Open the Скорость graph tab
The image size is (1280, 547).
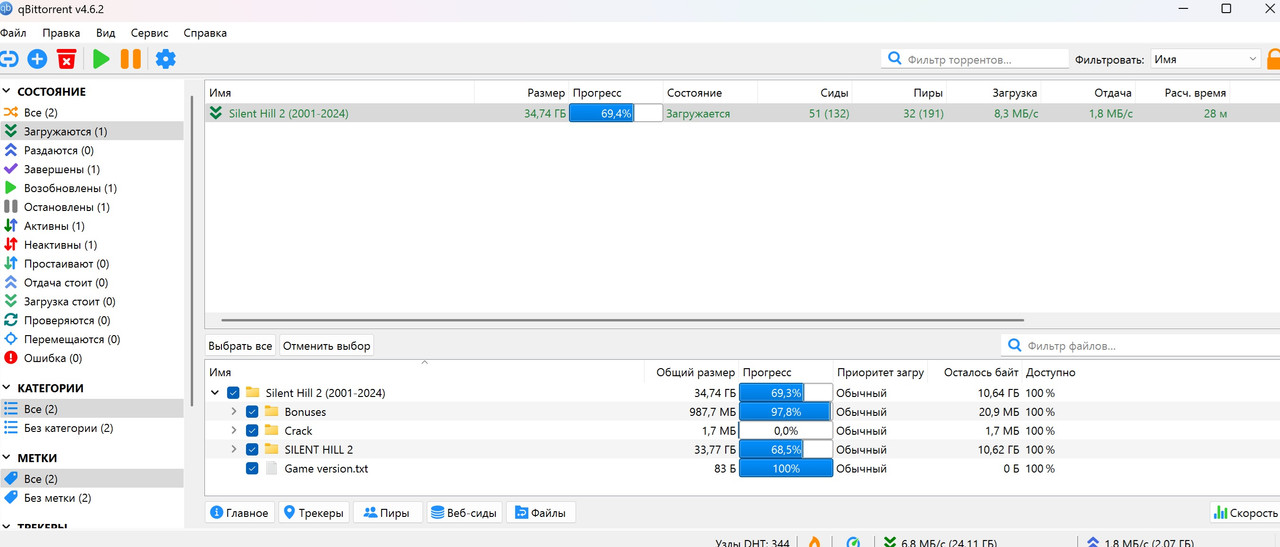[1245, 513]
